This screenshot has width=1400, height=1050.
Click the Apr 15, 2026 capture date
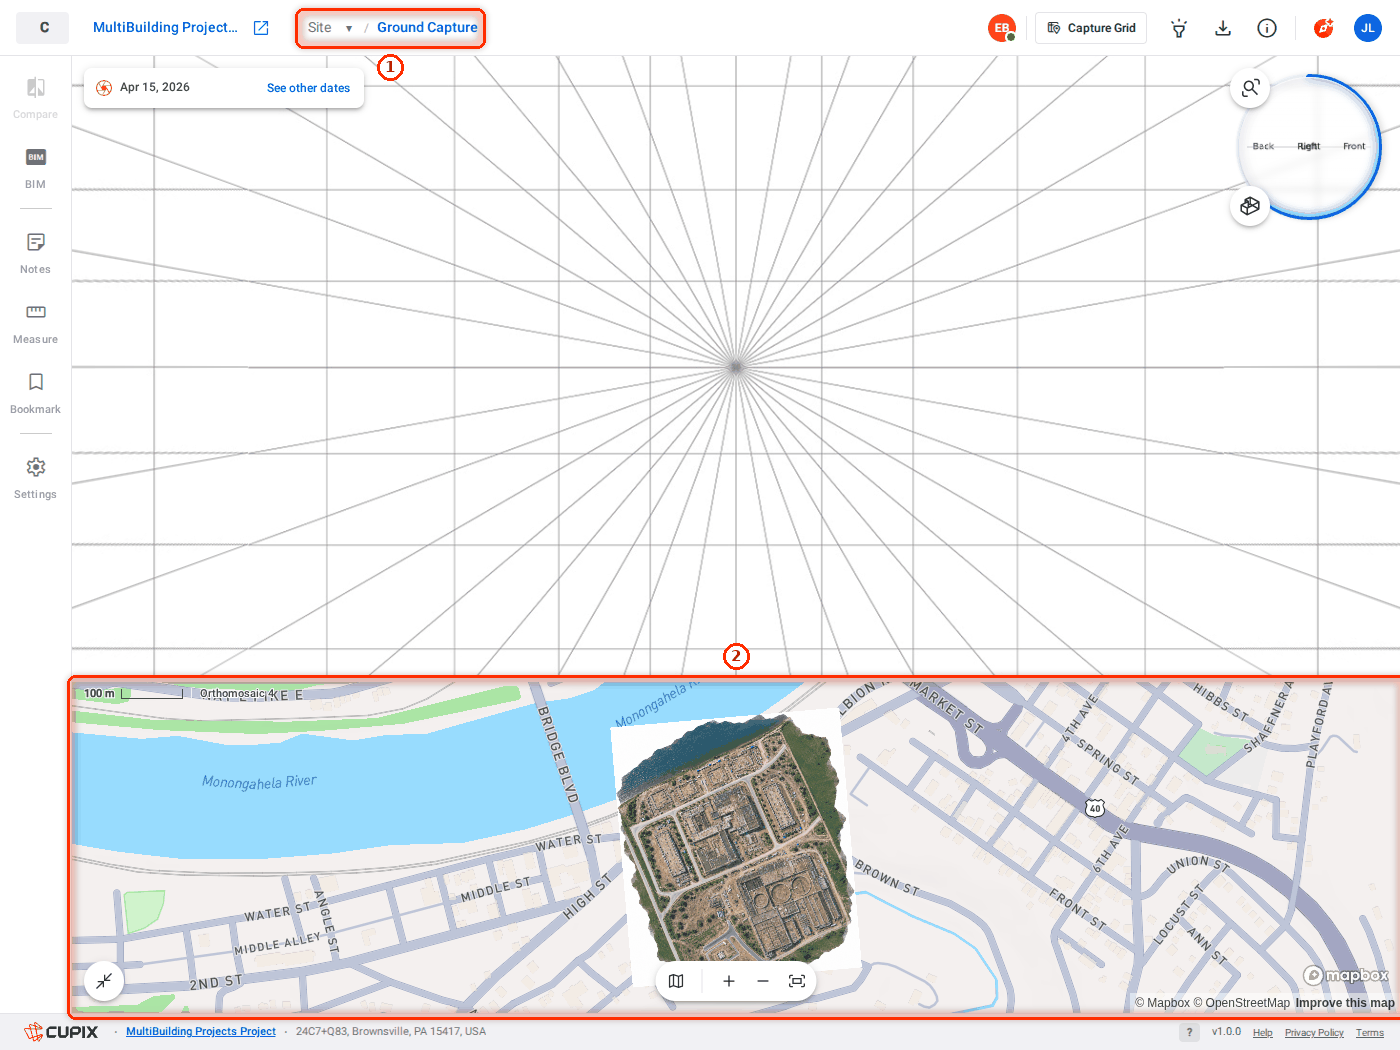point(155,88)
